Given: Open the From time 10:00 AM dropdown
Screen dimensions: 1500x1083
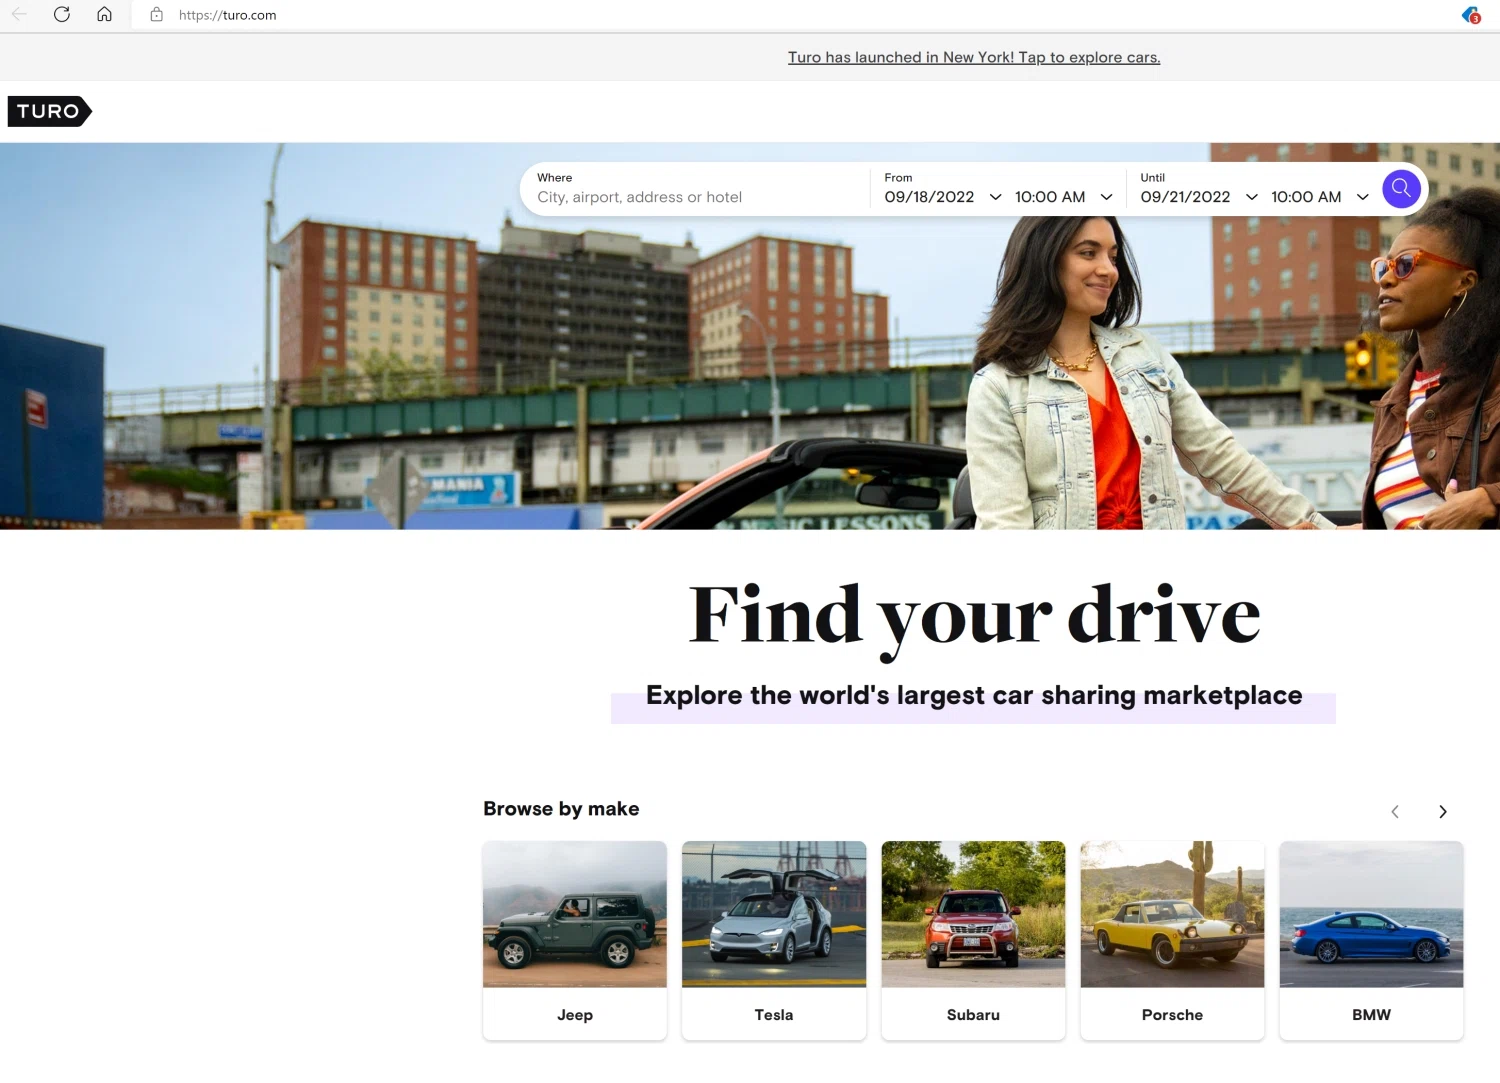Looking at the screenshot, I should coord(1063,197).
